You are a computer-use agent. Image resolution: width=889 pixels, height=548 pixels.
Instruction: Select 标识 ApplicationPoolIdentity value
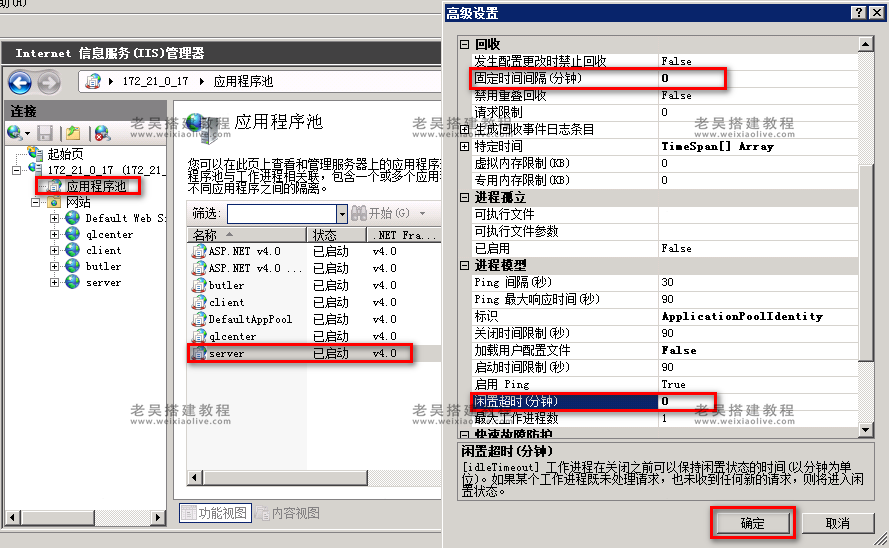pos(758,316)
